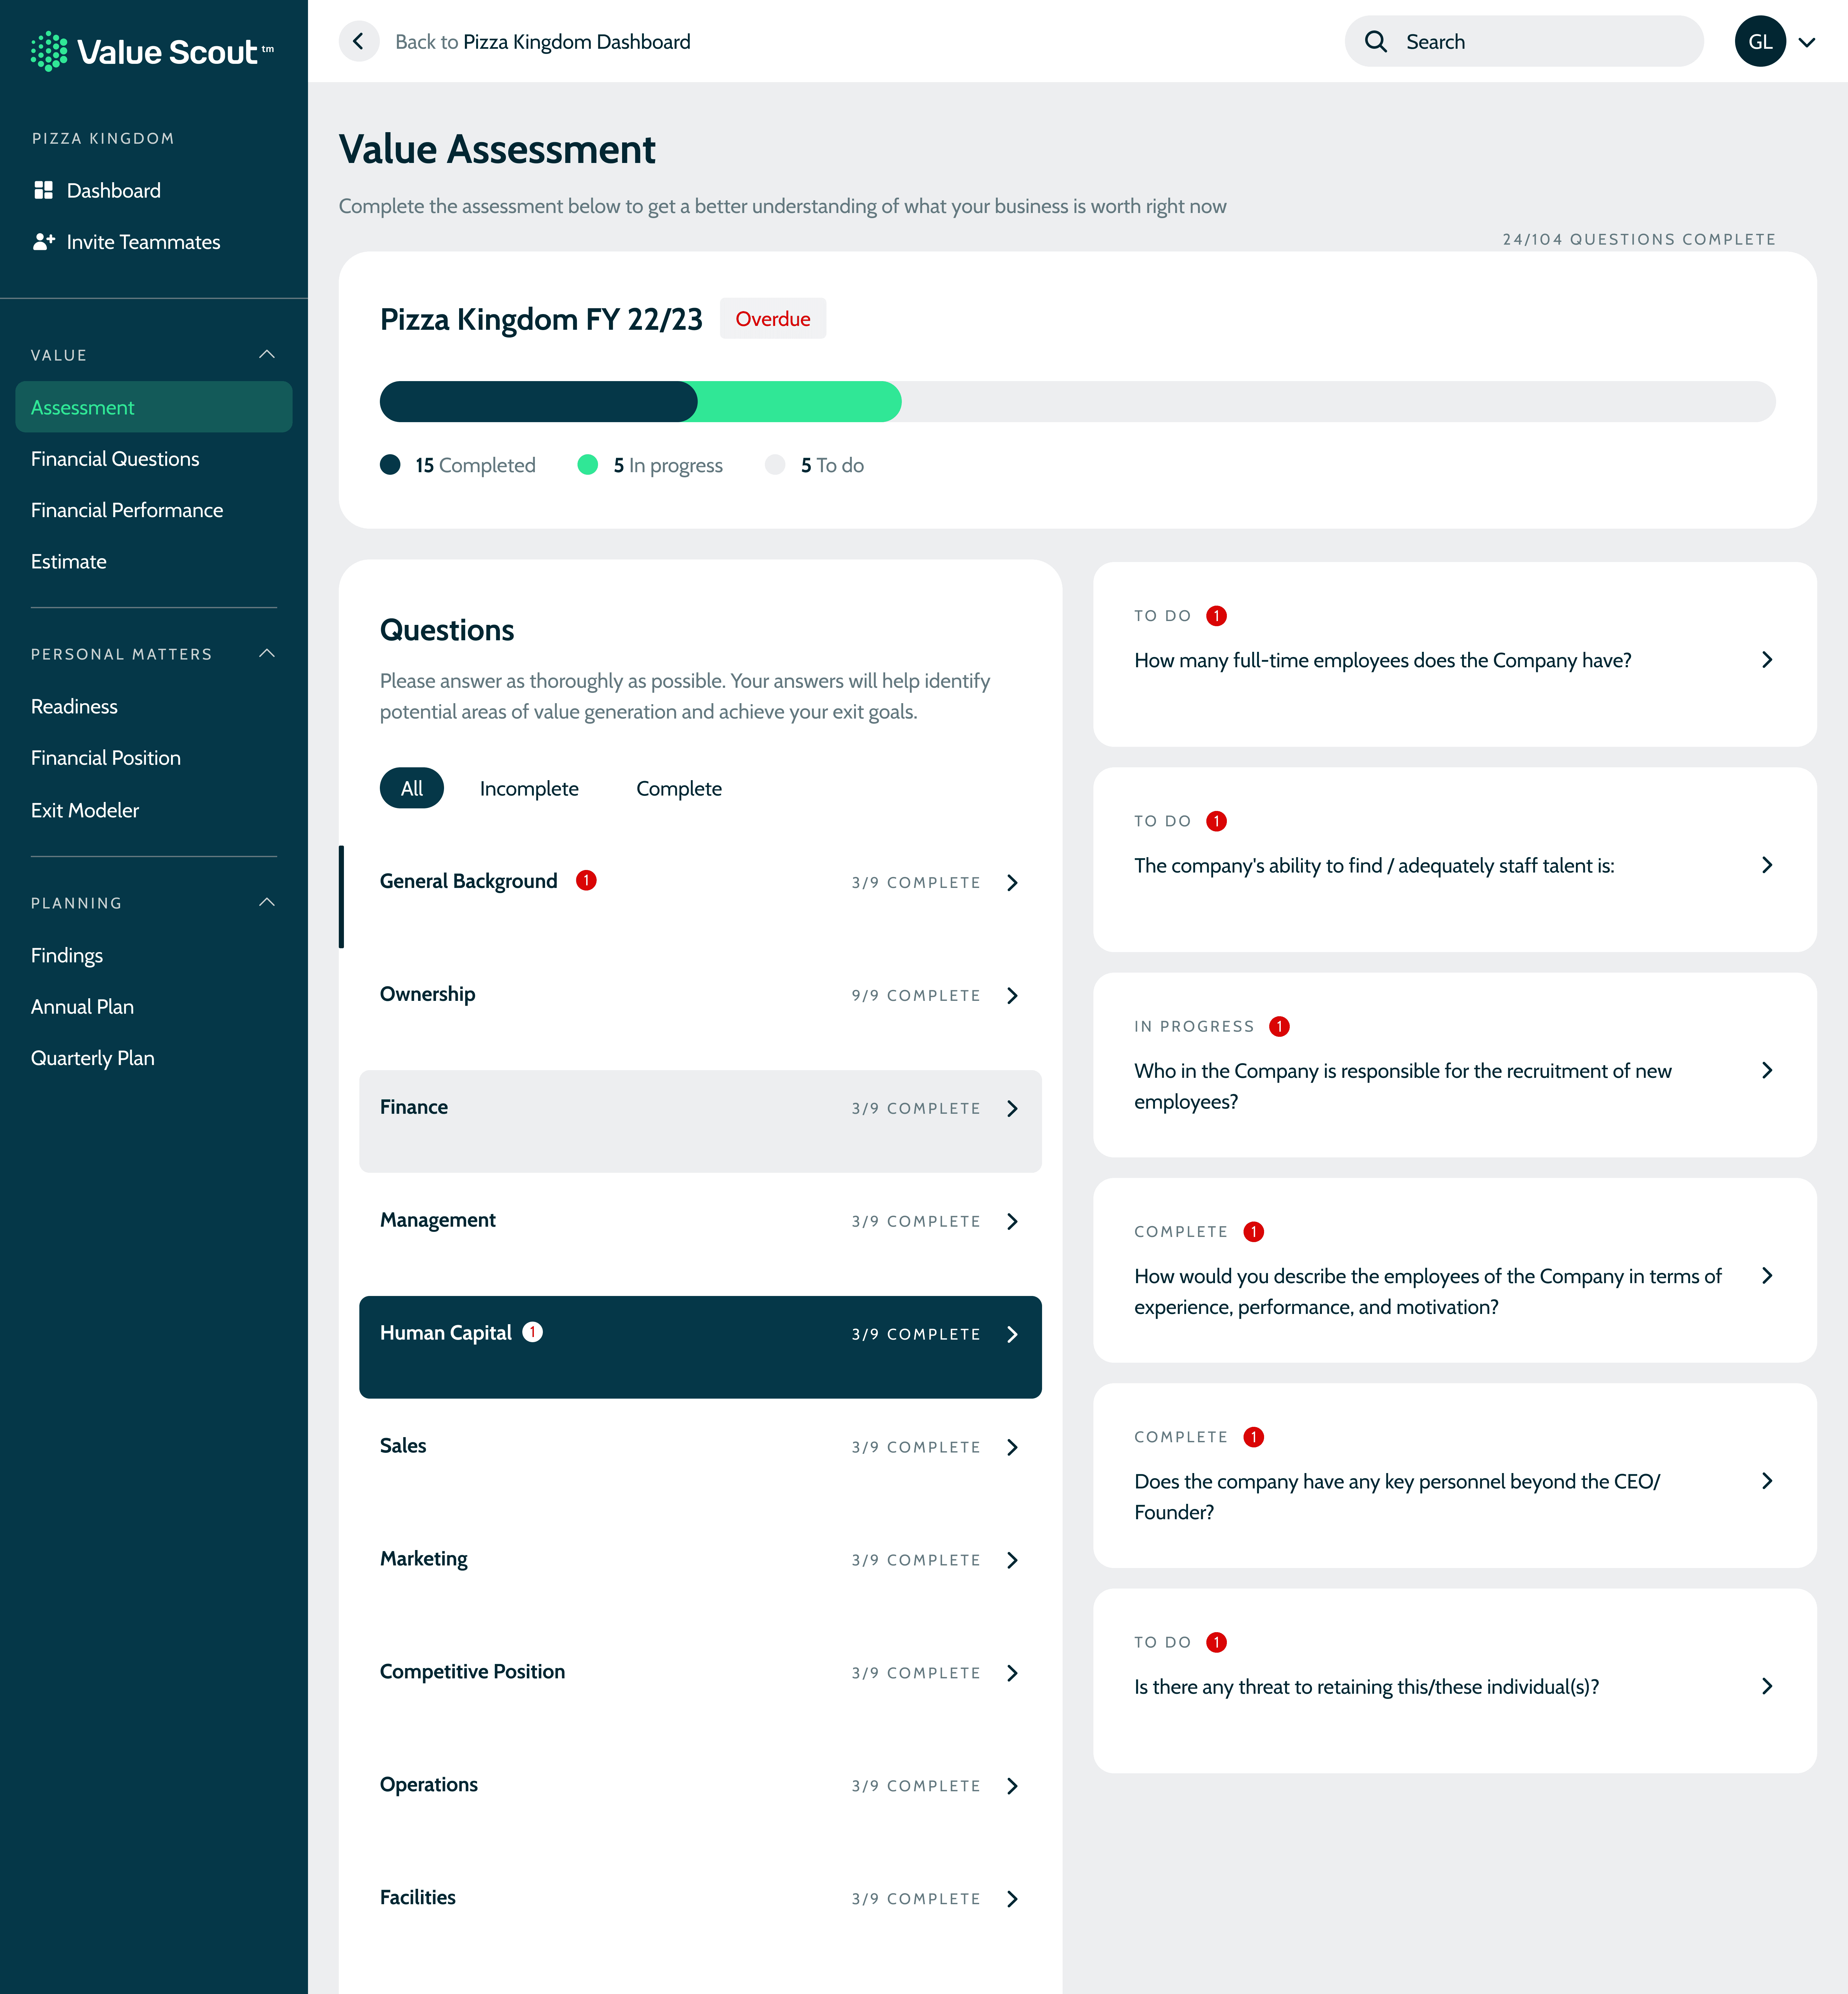Viewport: 1848px width, 1994px height.
Task: Collapse the Planning section
Action: coord(267,903)
